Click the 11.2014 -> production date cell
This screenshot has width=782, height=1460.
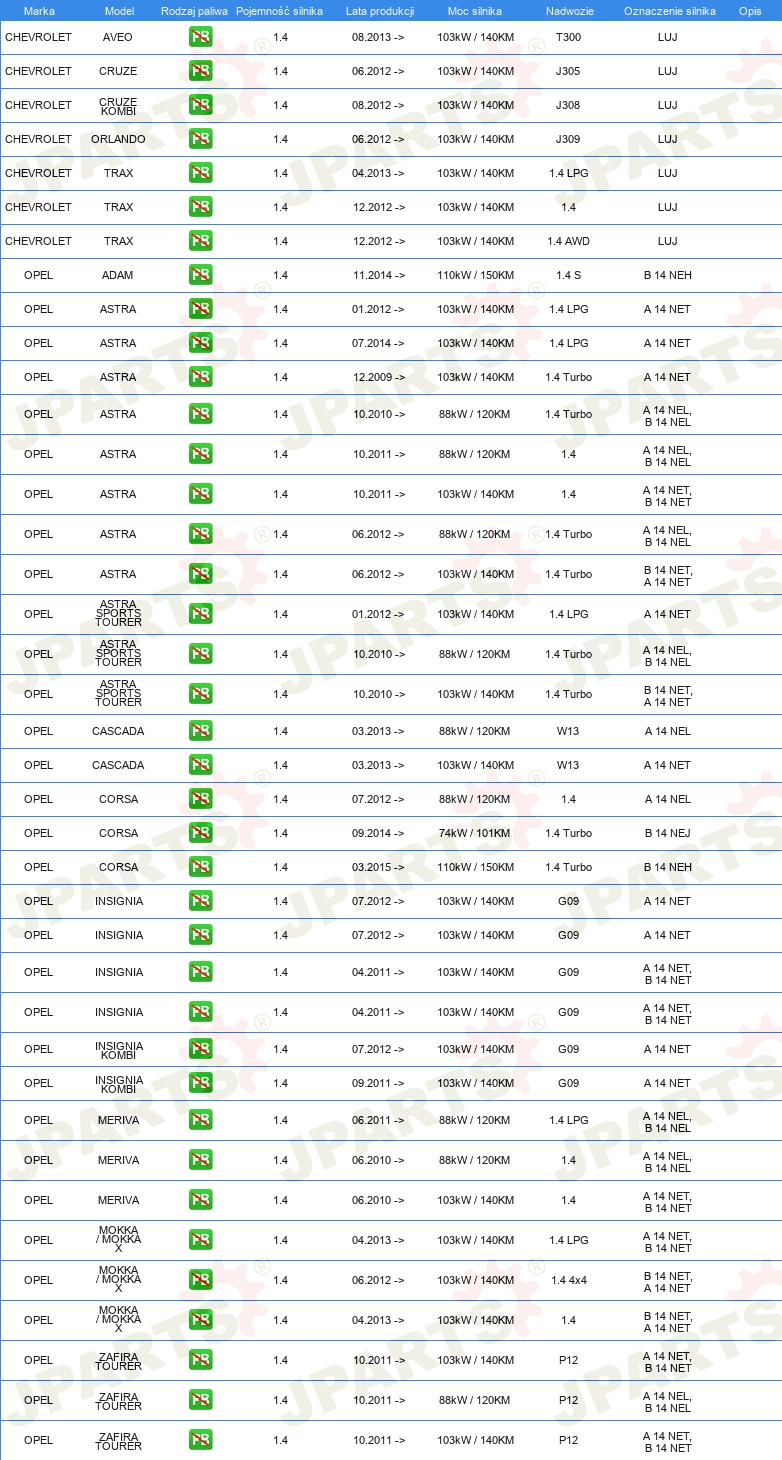(x=379, y=275)
